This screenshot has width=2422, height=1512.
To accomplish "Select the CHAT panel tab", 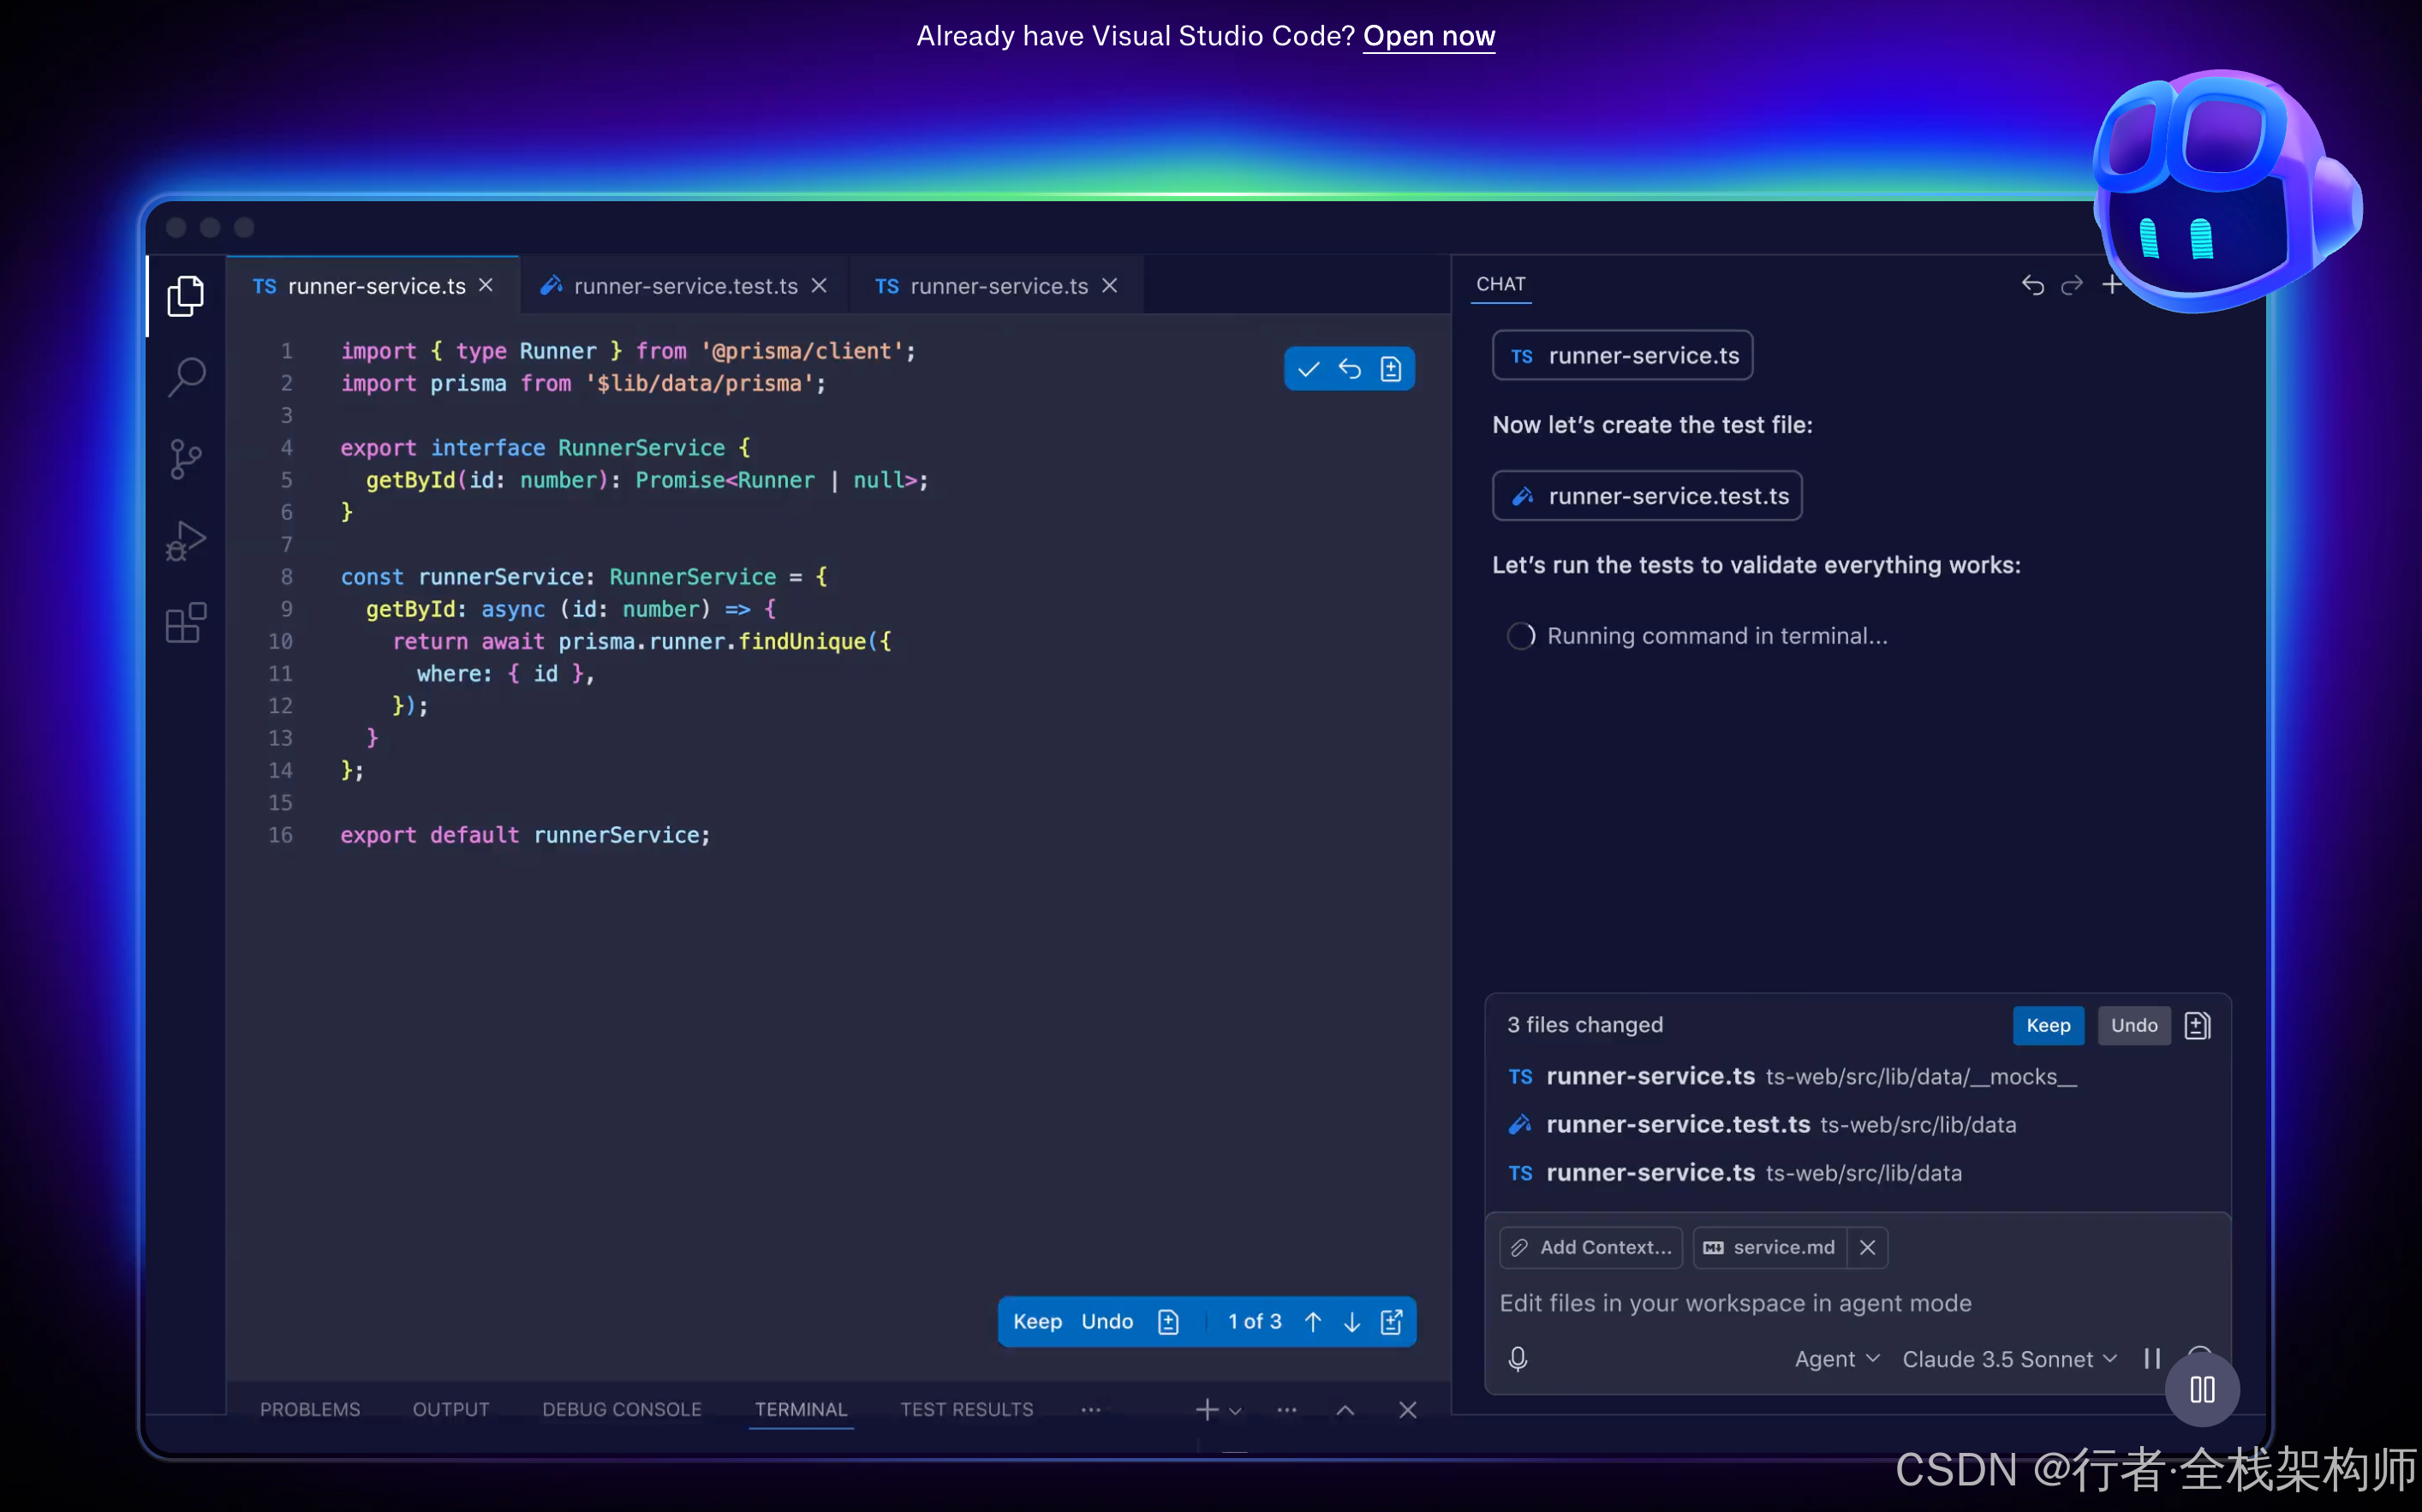I will coord(1501,284).
